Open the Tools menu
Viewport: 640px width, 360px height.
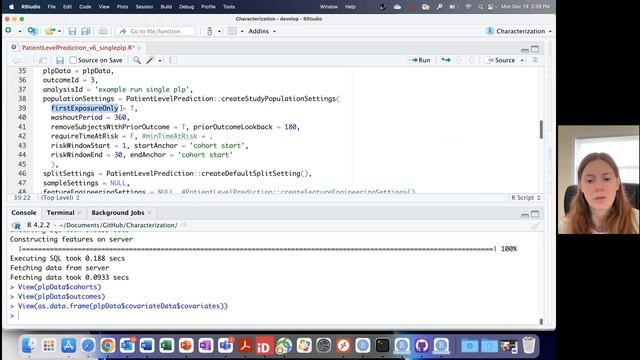(229, 7)
